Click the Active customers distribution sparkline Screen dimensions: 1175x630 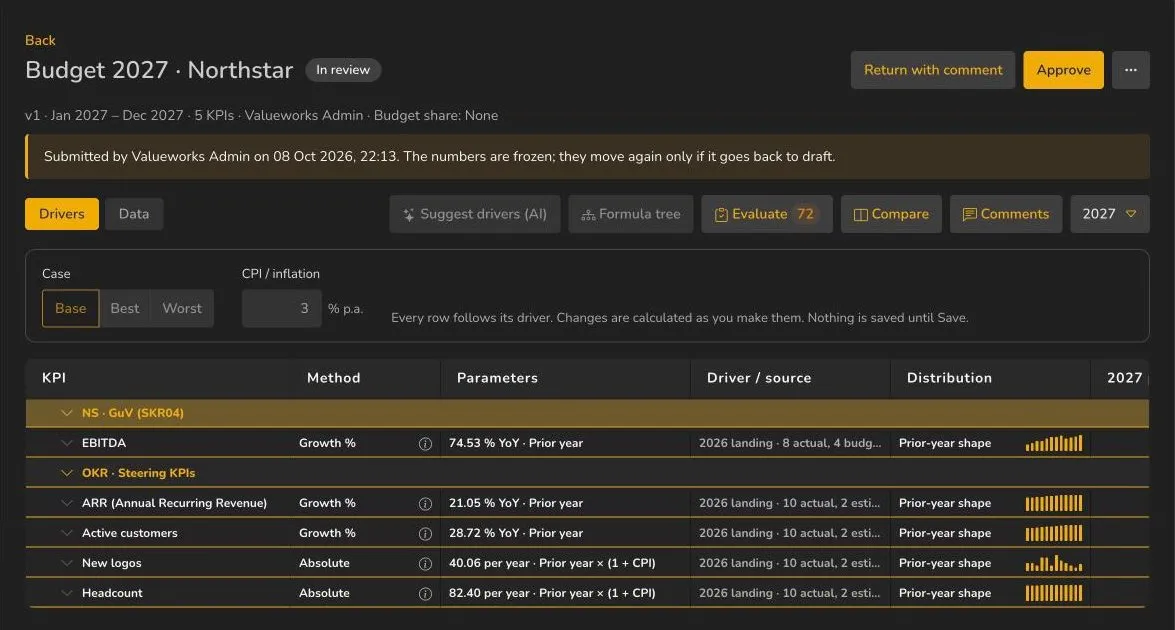coord(1054,533)
